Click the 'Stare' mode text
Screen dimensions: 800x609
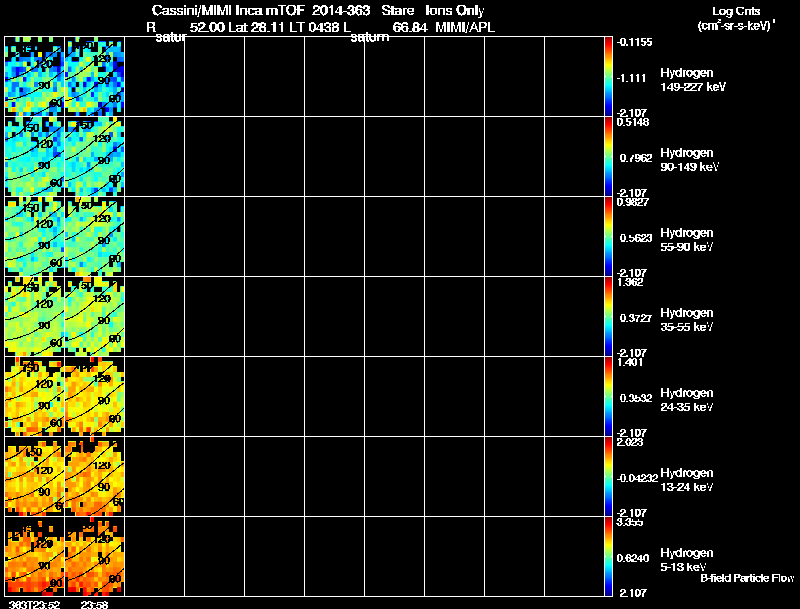click(397, 11)
